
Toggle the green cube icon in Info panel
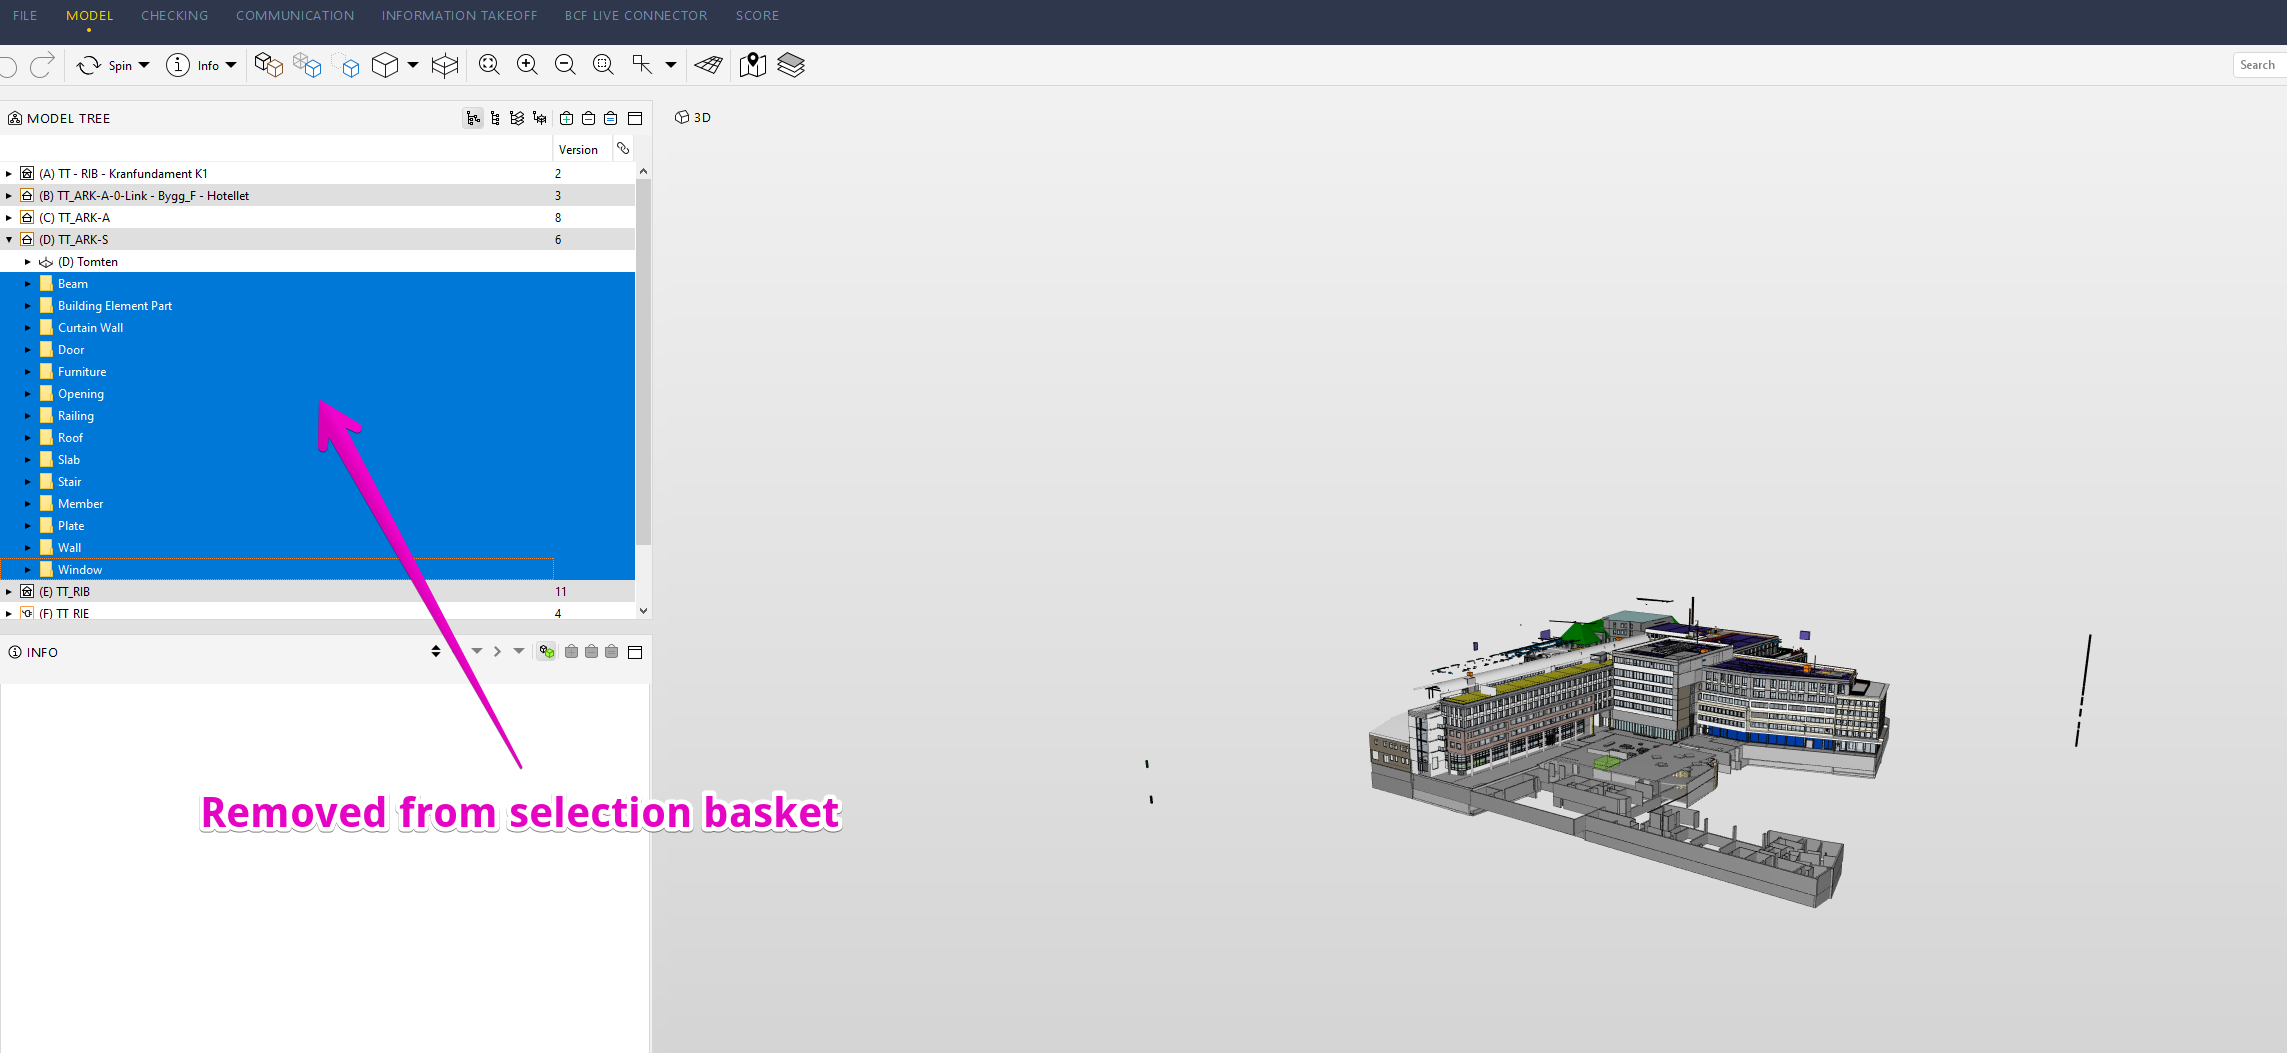(x=547, y=652)
